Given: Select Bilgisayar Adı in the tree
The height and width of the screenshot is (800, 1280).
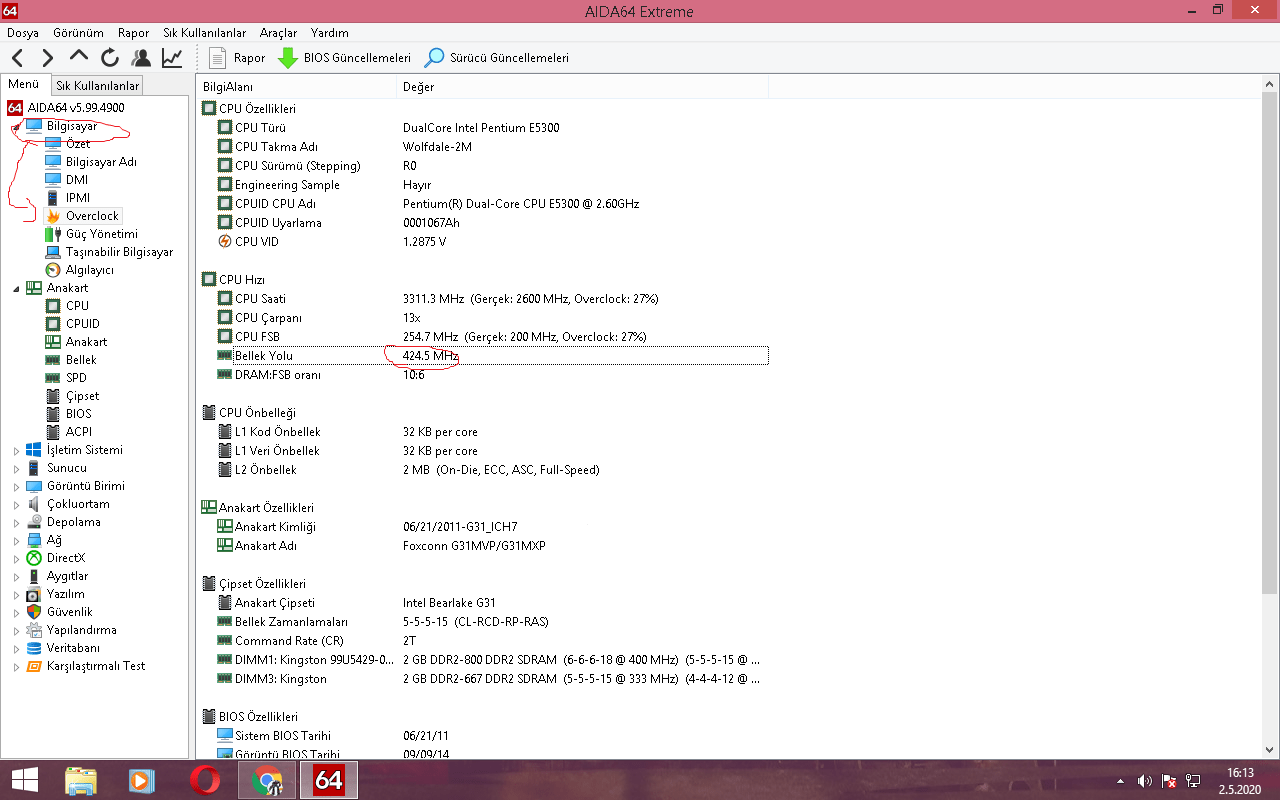Looking at the screenshot, I should click(x=101, y=162).
